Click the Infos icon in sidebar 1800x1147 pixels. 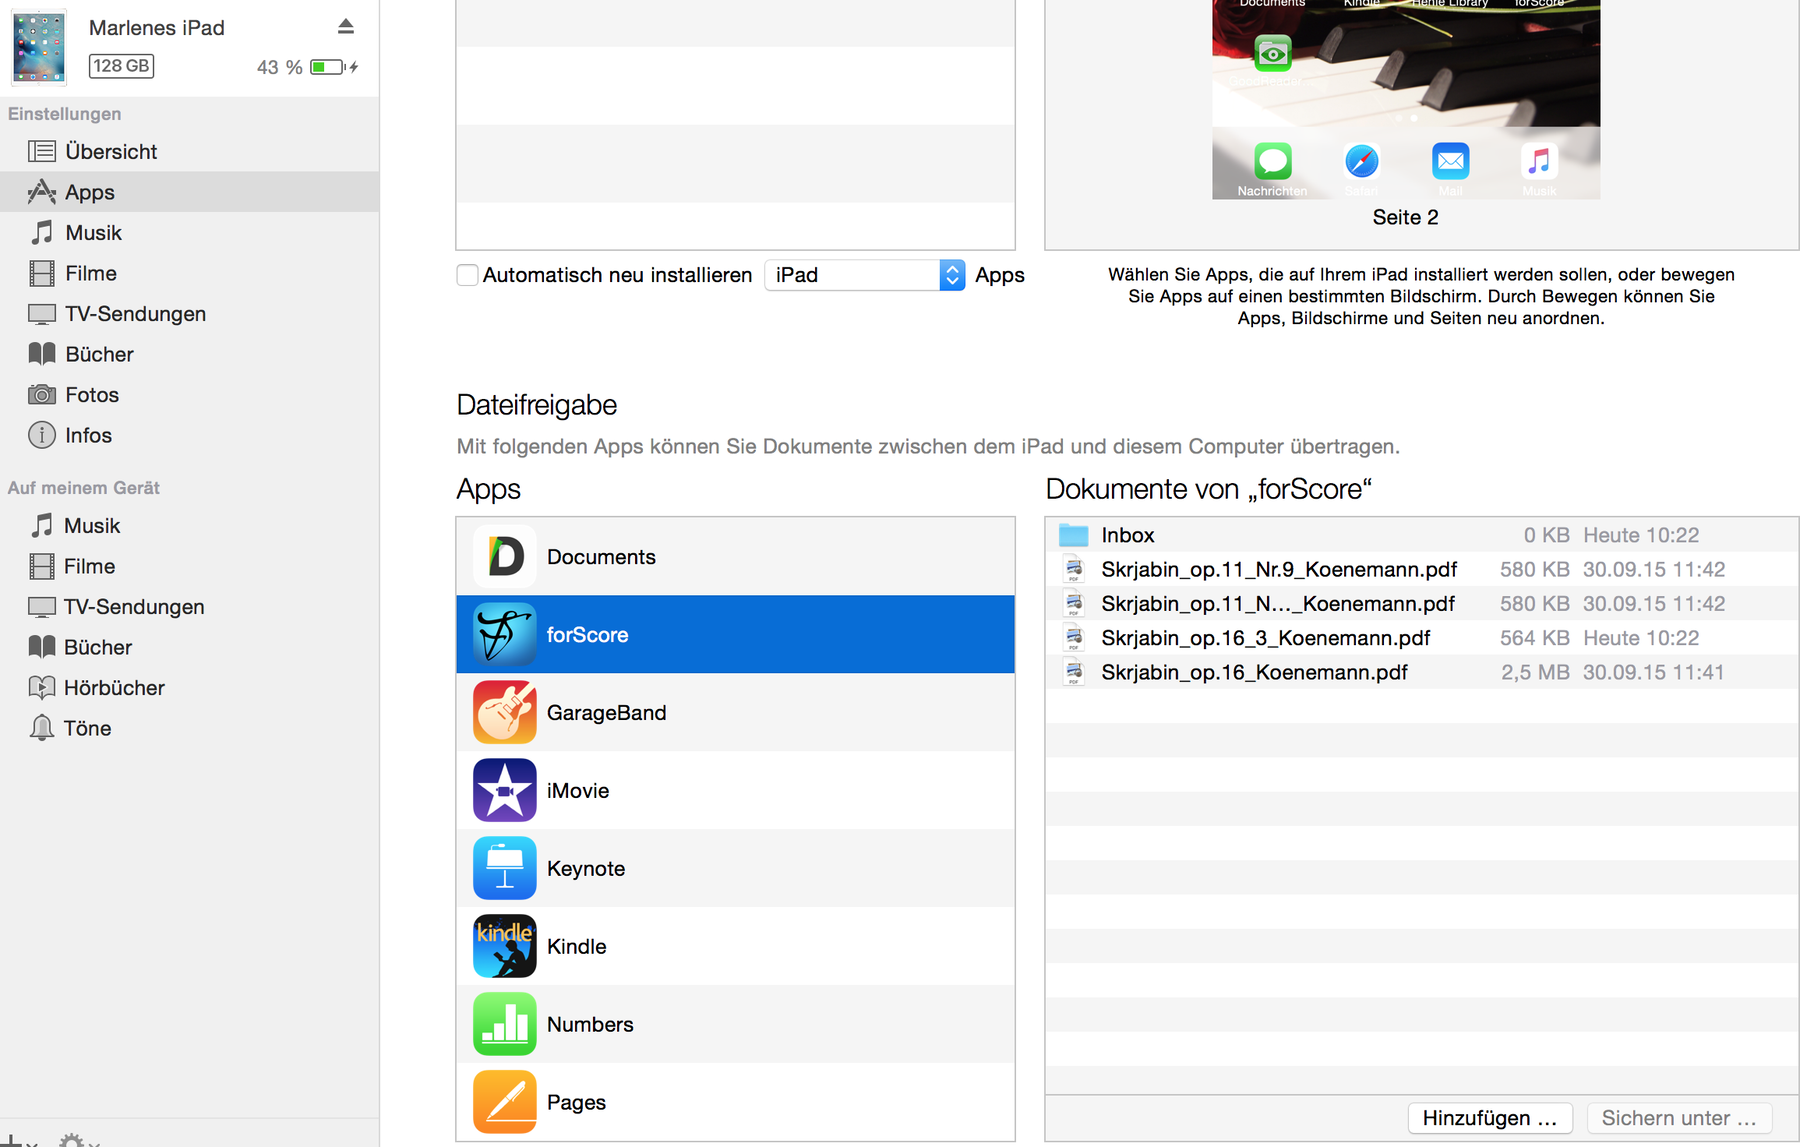pos(42,435)
